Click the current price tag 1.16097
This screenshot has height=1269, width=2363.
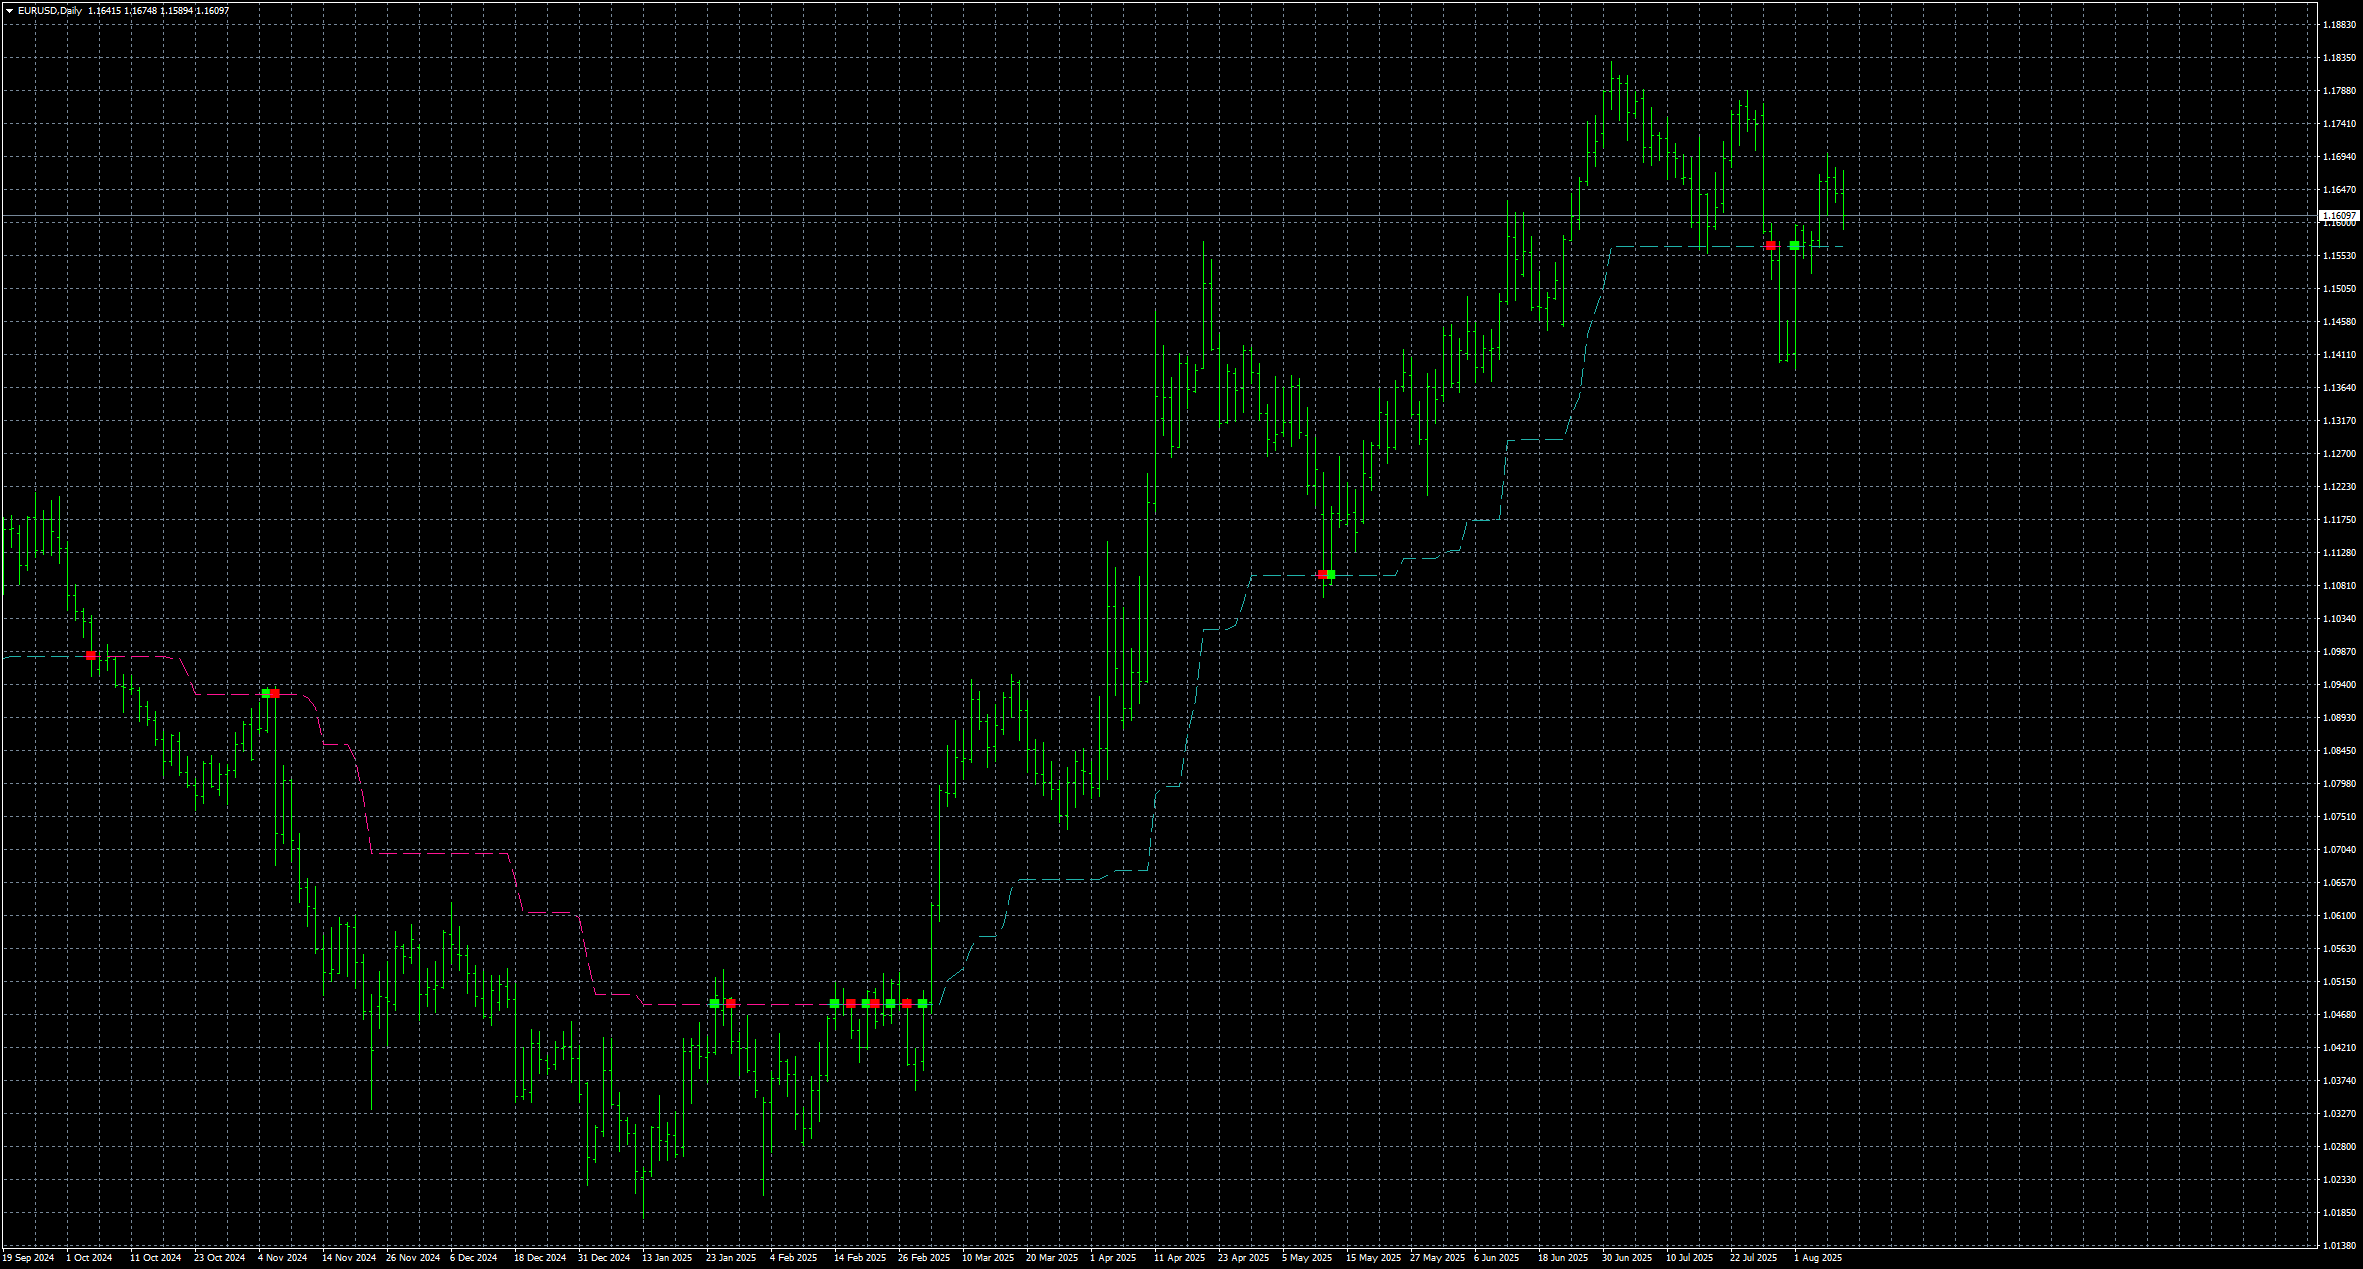[2339, 216]
